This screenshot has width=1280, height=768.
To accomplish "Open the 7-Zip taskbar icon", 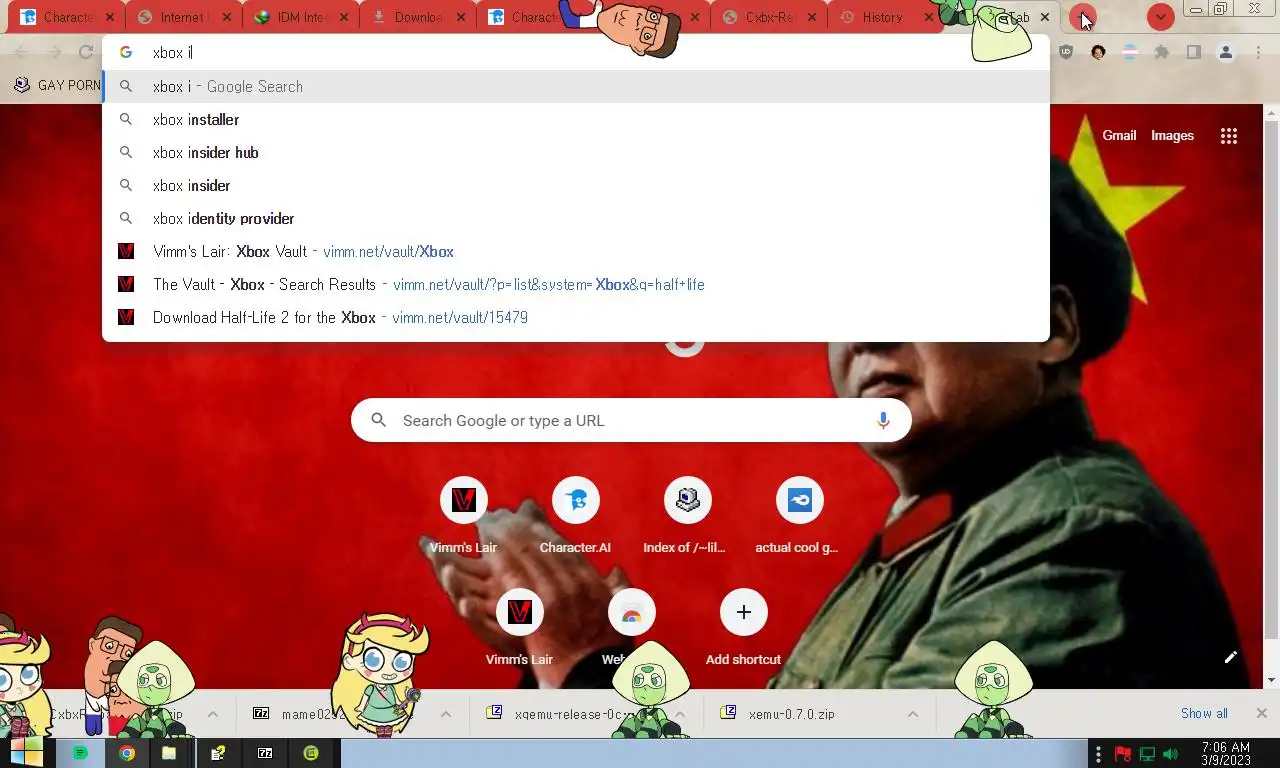I will [265, 753].
